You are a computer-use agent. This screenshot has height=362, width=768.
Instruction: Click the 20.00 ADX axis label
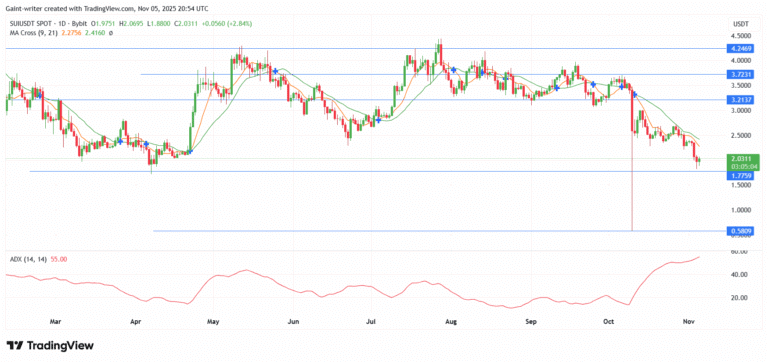click(x=740, y=298)
